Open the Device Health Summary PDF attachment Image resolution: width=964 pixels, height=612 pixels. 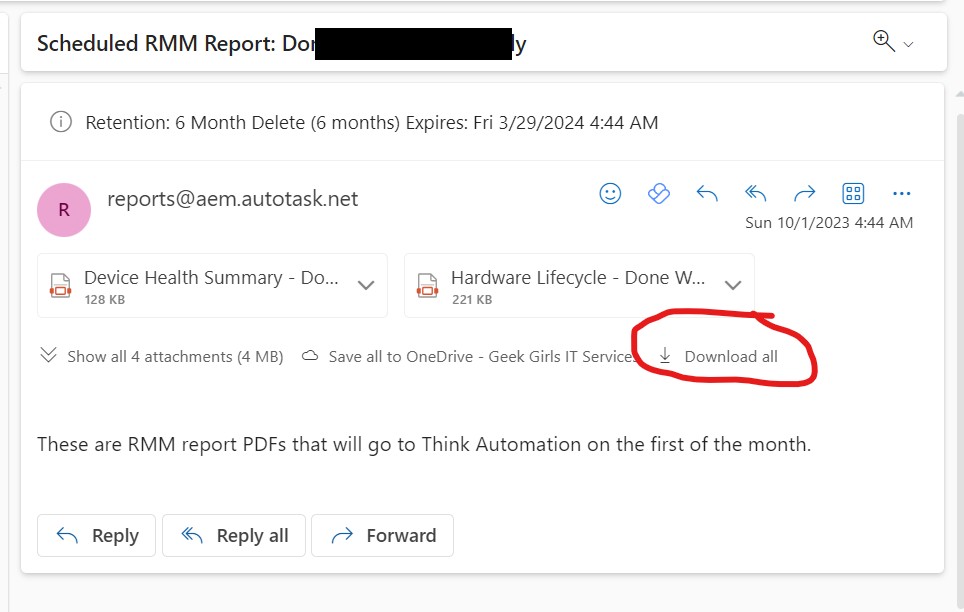pos(200,285)
